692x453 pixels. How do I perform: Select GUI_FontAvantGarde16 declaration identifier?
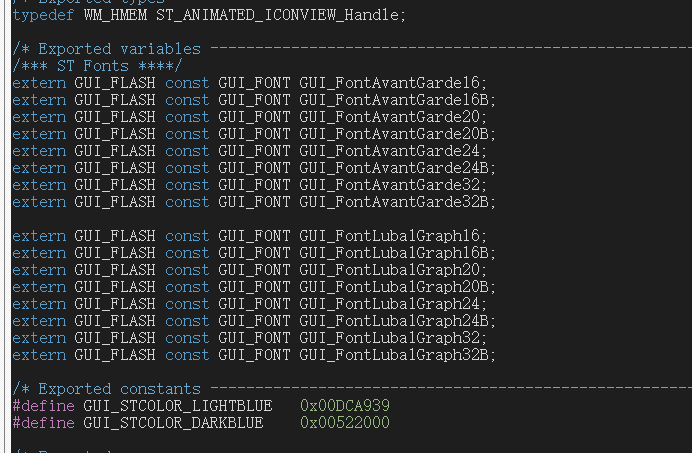coord(389,83)
